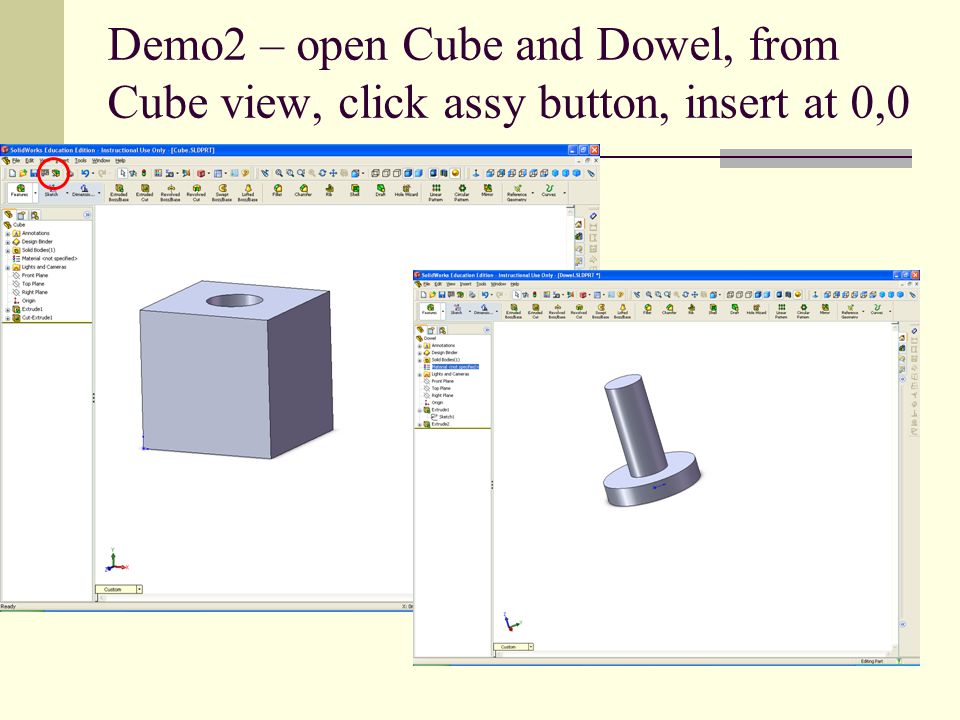Open Hole Wizard in Cube window
The height and width of the screenshot is (720, 960).
[406, 190]
